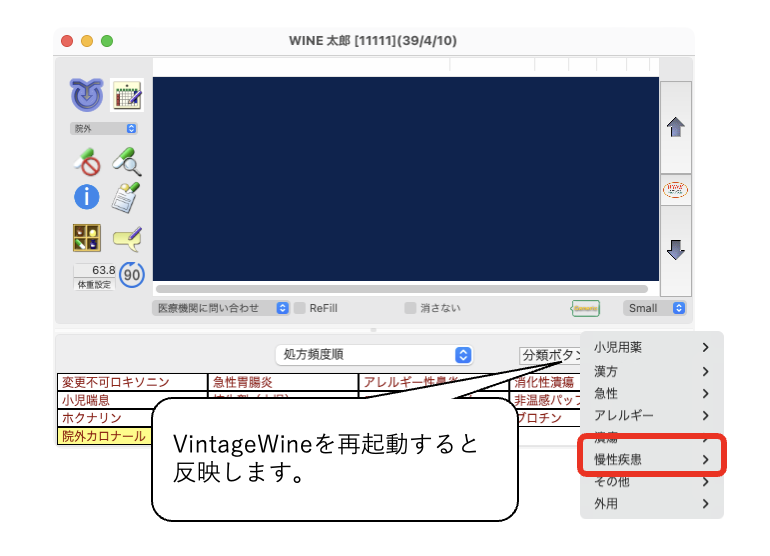The height and width of the screenshot is (556, 770).
Task: Open the calendar with pencil icon
Action: 127,94
